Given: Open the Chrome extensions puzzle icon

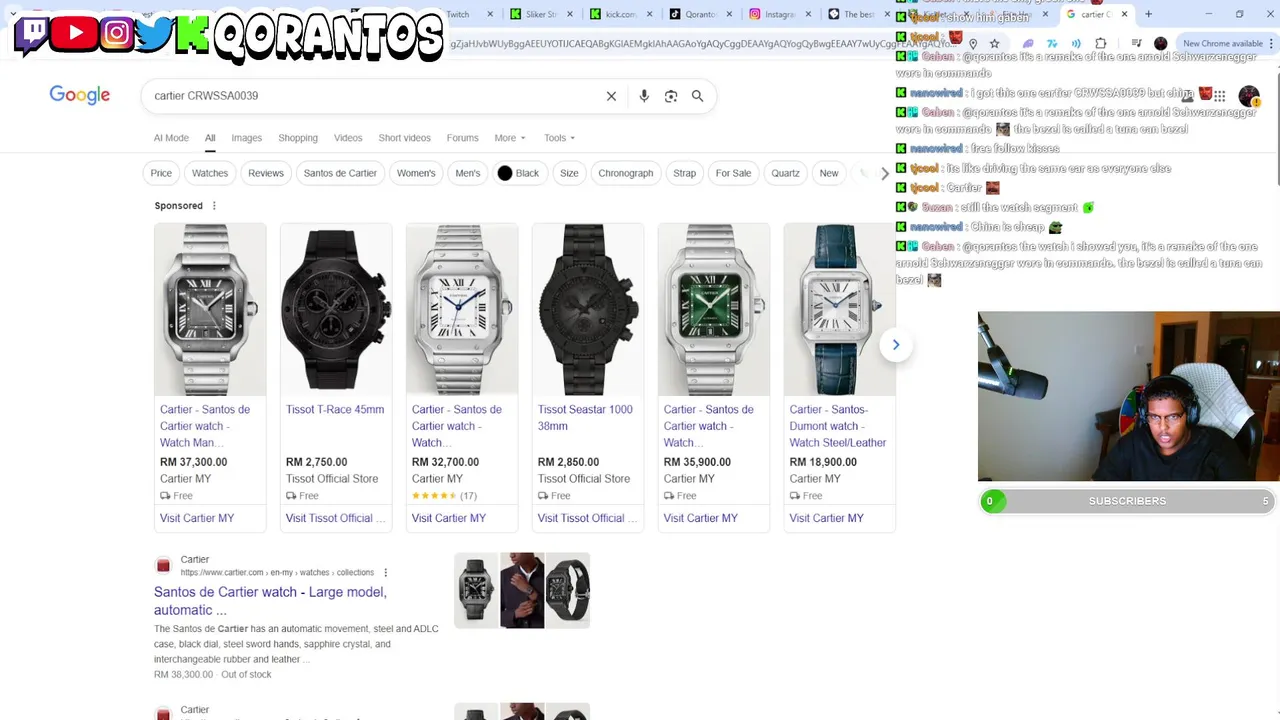Looking at the screenshot, I should click(x=1101, y=43).
